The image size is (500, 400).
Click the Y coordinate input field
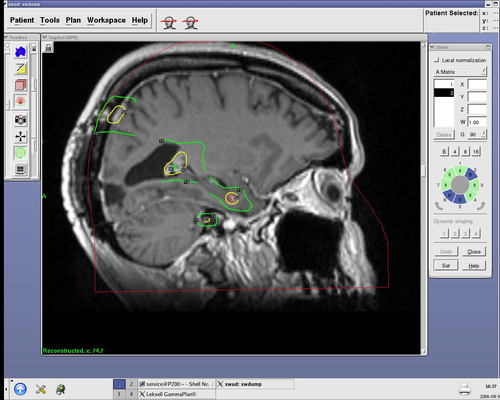point(477,97)
